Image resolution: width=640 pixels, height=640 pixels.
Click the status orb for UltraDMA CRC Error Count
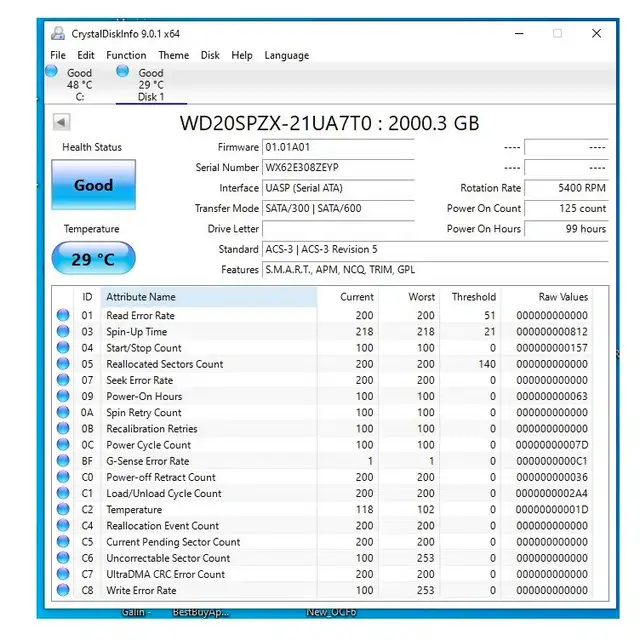[x=63, y=574]
